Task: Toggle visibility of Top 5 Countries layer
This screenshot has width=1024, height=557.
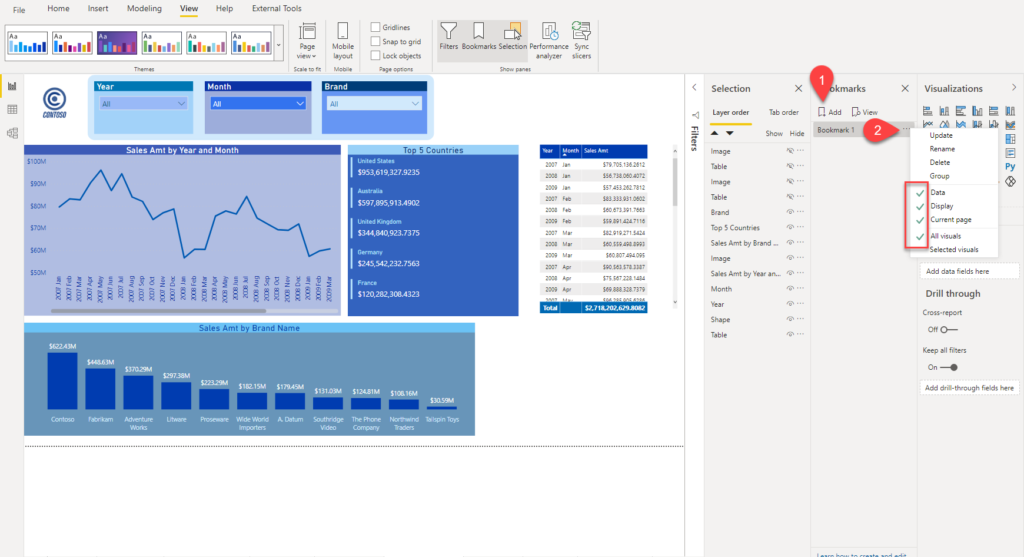Action: click(x=790, y=227)
